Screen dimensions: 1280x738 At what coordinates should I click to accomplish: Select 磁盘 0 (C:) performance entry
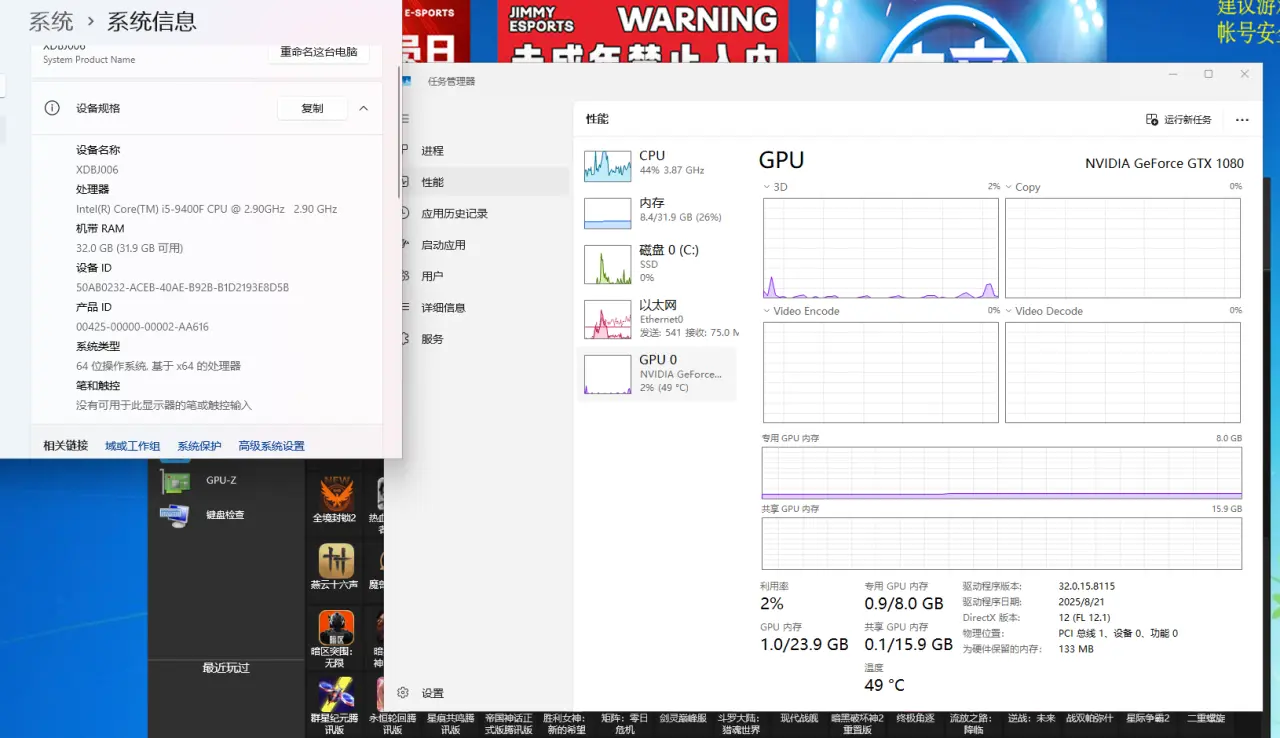point(607,264)
